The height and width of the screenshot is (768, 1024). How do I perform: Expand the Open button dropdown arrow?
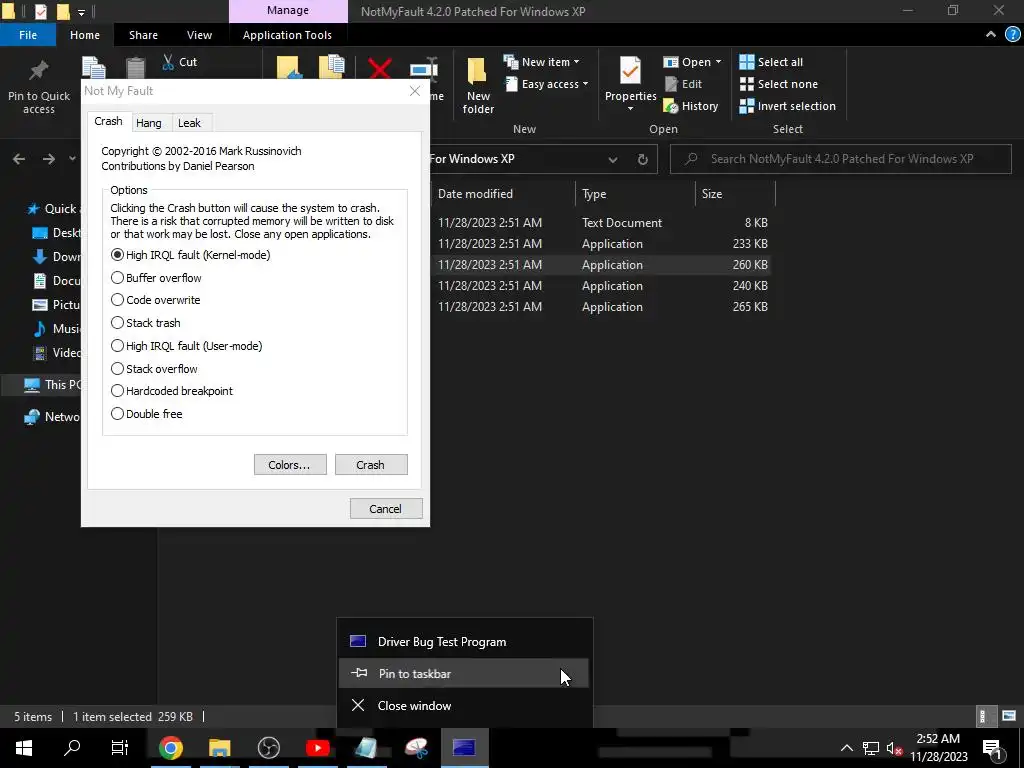[x=718, y=62]
